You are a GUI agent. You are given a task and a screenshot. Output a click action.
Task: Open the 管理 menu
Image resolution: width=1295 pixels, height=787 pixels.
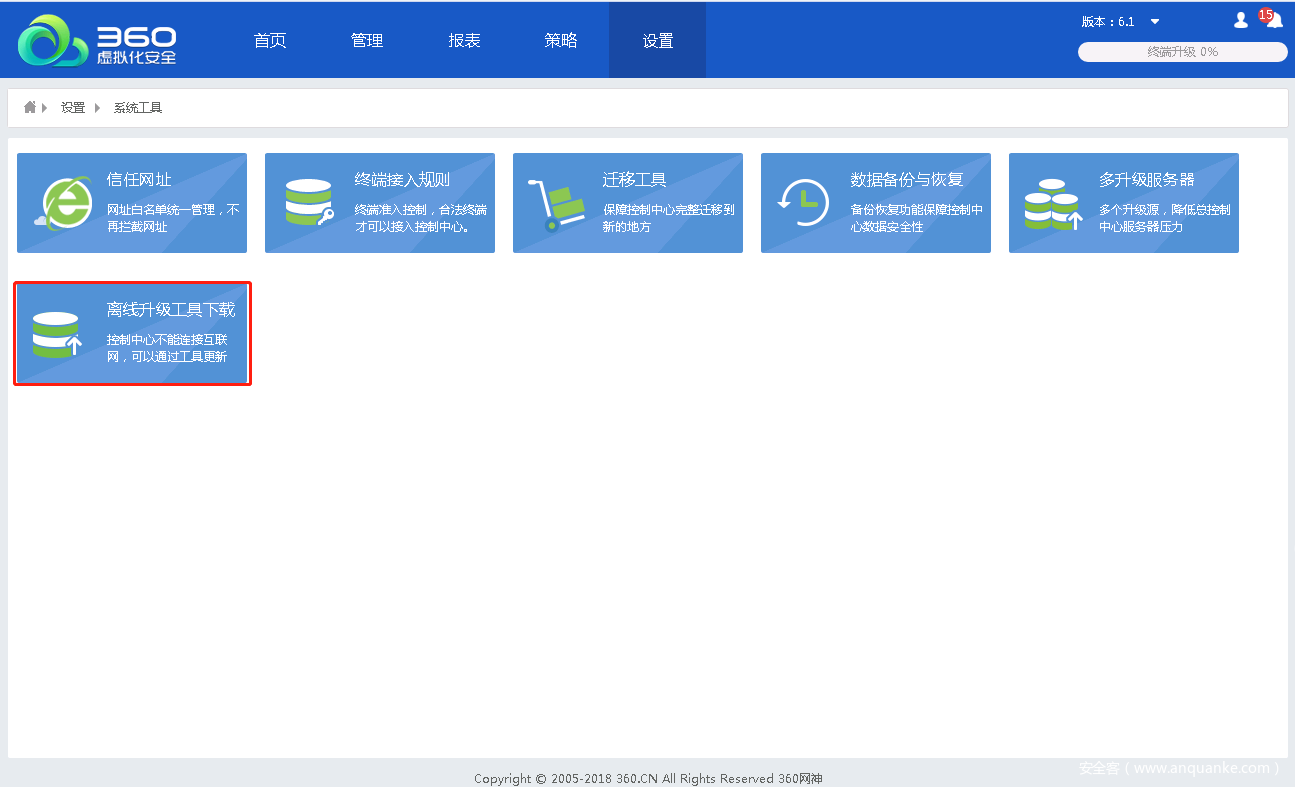pyautogui.click(x=367, y=41)
